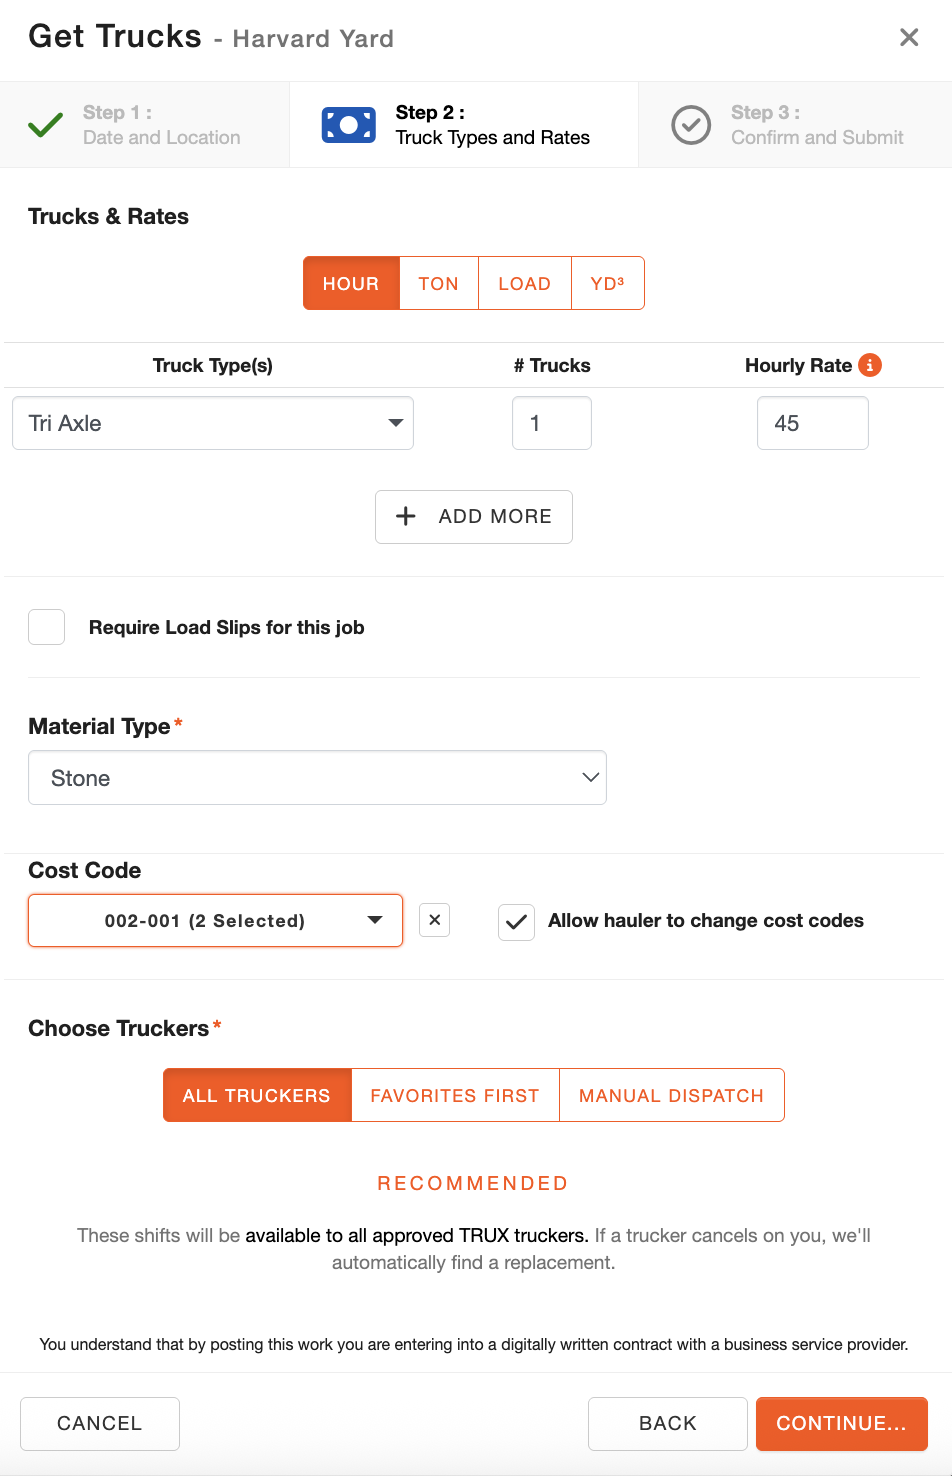
Task: Expand the Material Type Stone dropdown
Action: coord(317,778)
